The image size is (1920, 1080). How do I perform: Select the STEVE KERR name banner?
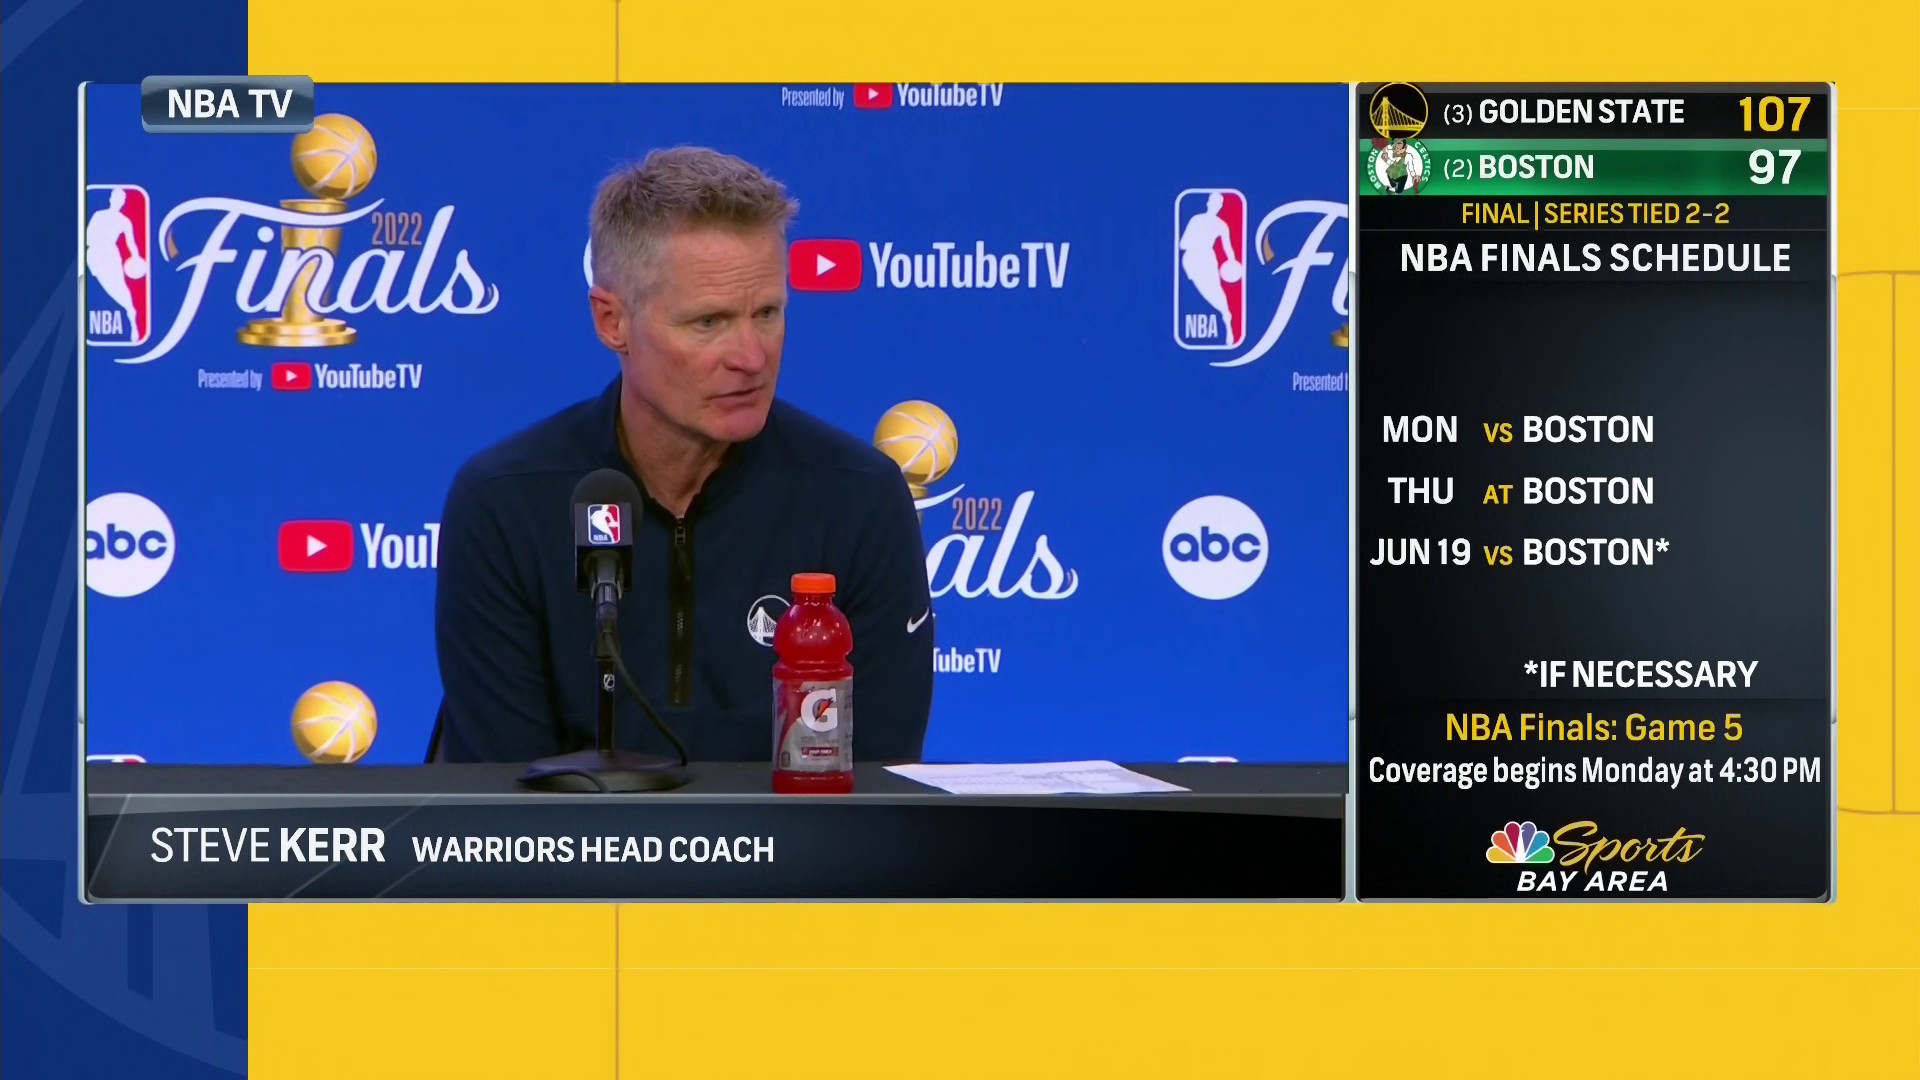268,849
